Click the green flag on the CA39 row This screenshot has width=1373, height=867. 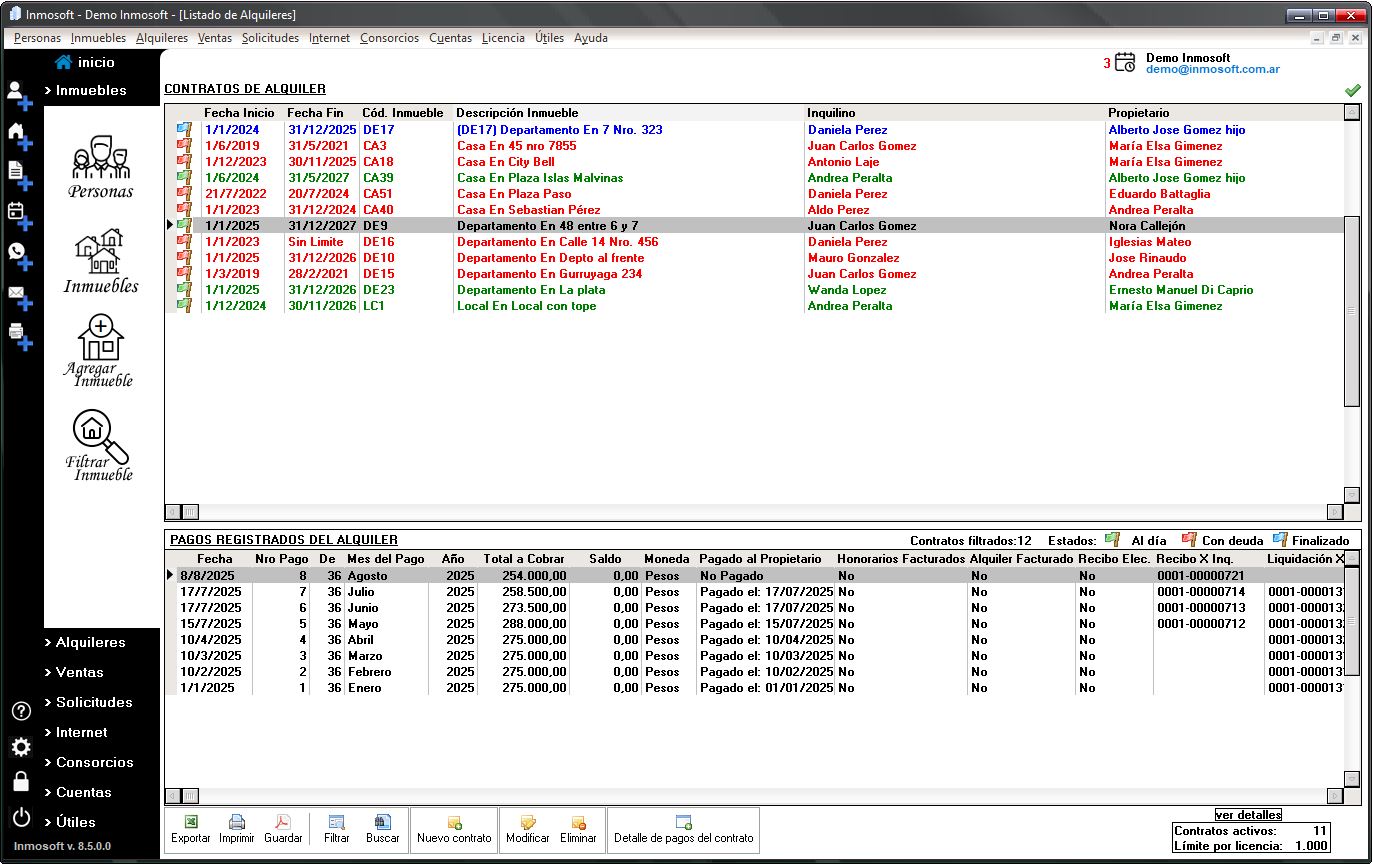pyautogui.click(x=184, y=177)
